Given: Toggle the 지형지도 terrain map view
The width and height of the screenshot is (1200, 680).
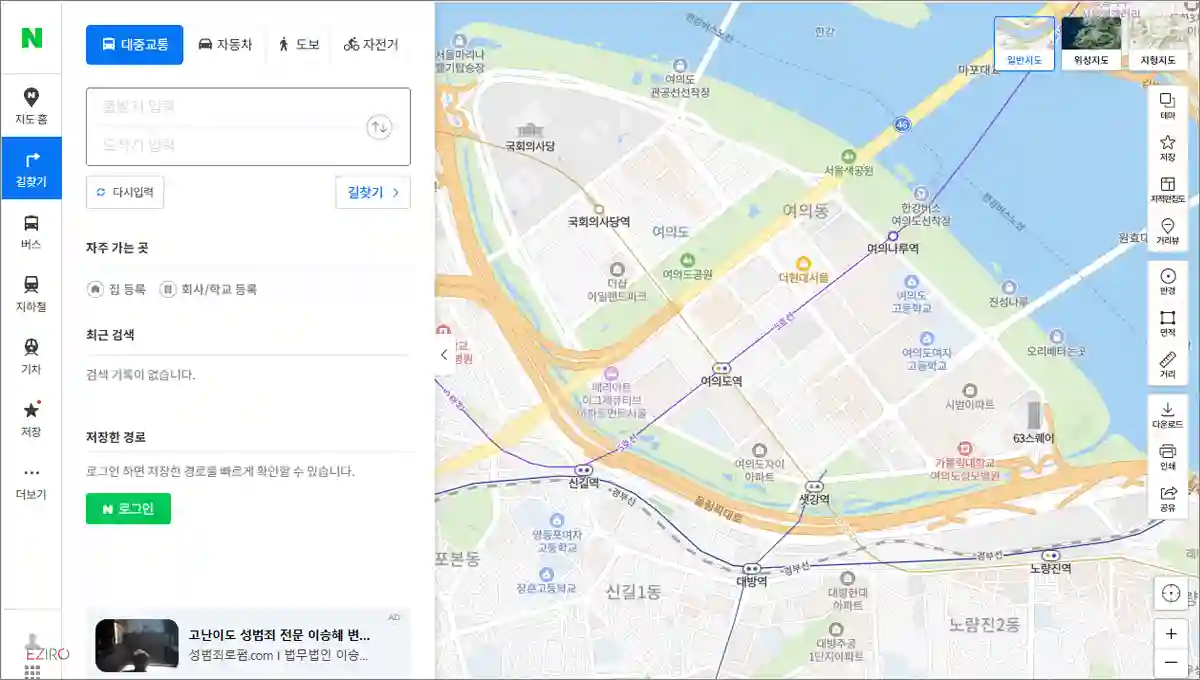Looking at the screenshot, I should click(x=1156, y=40).
